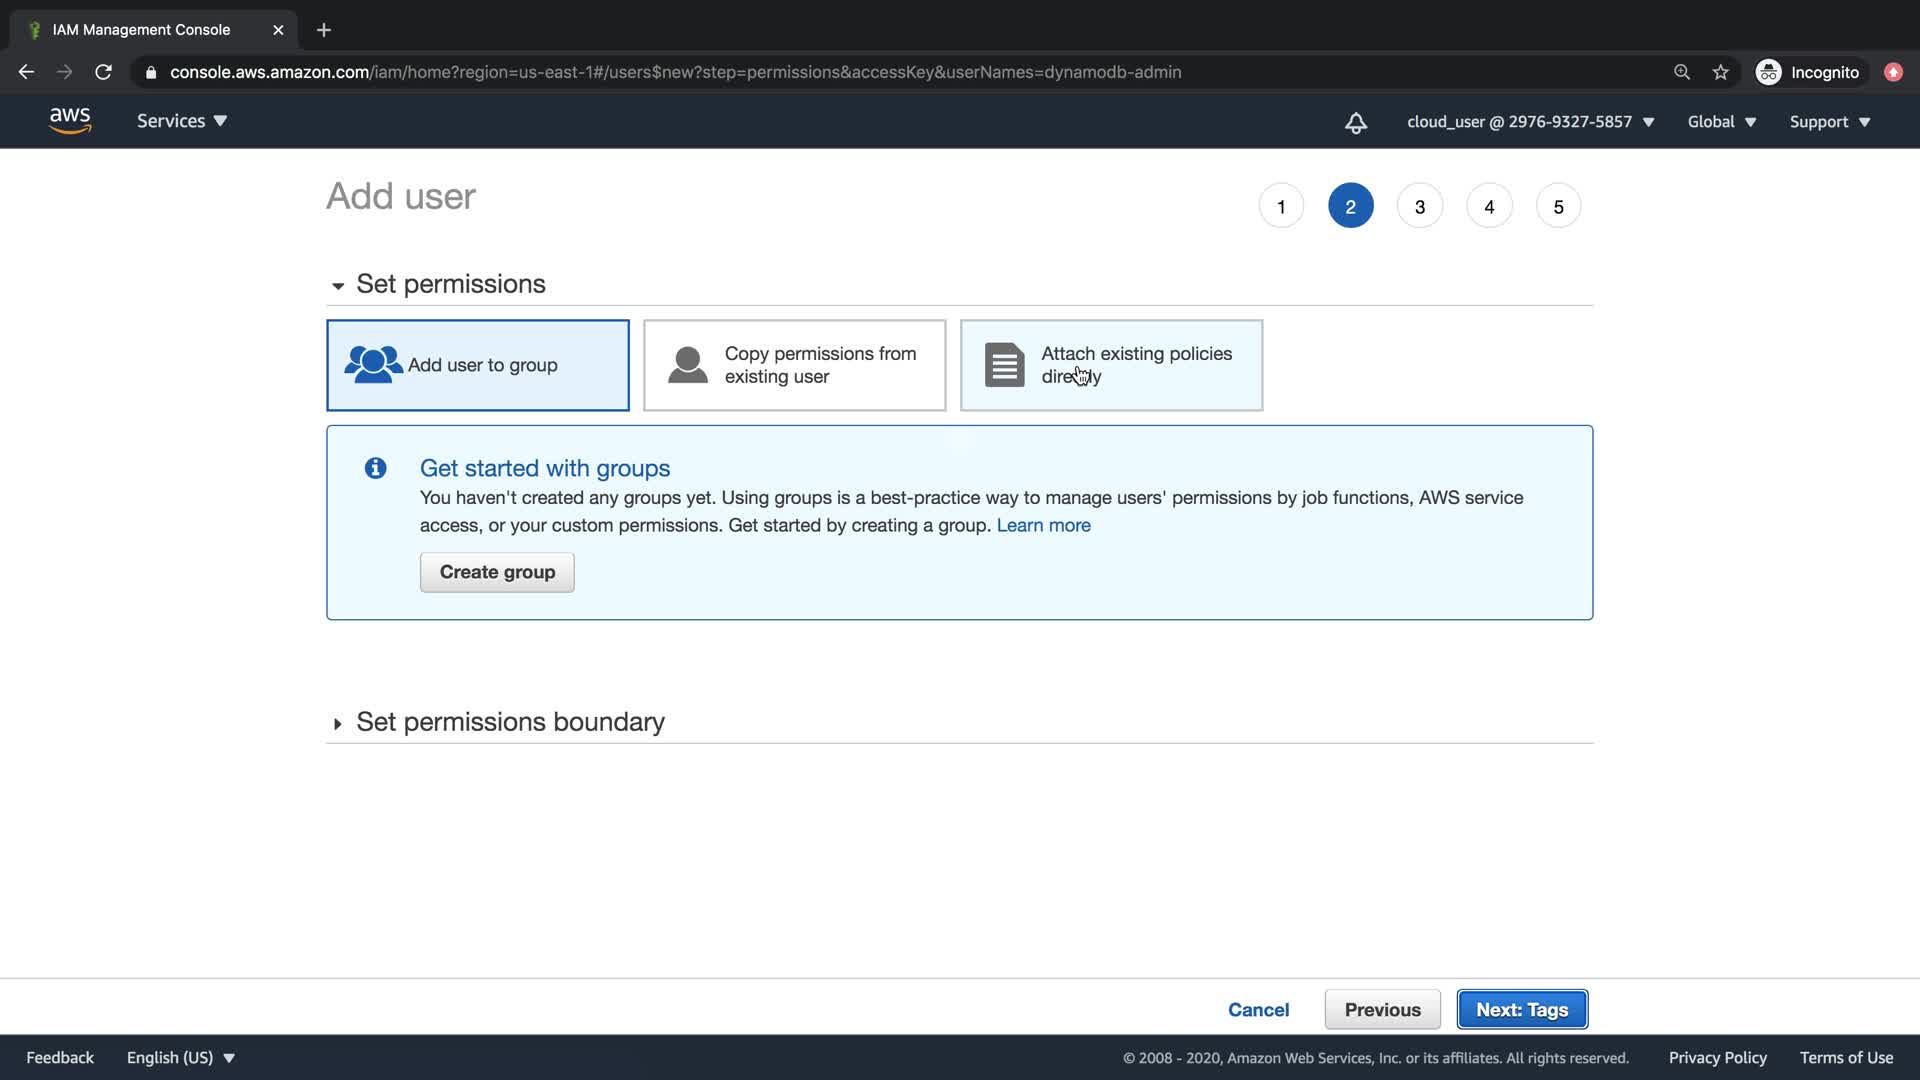The height and width of the screenshot is (1080, 1920).
Task: Click the browser back arrow
Action: point(26,72)
